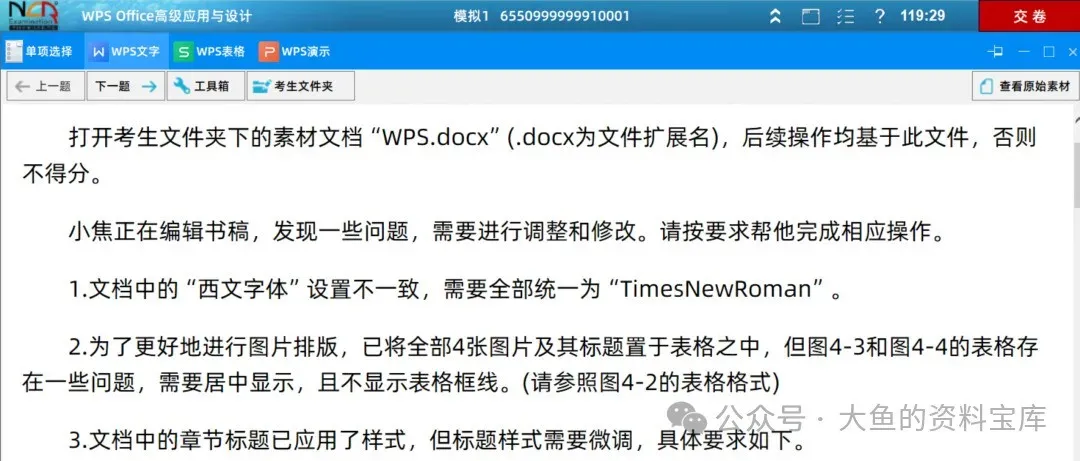Switch to the WPS文字 tab

[126, 51]
